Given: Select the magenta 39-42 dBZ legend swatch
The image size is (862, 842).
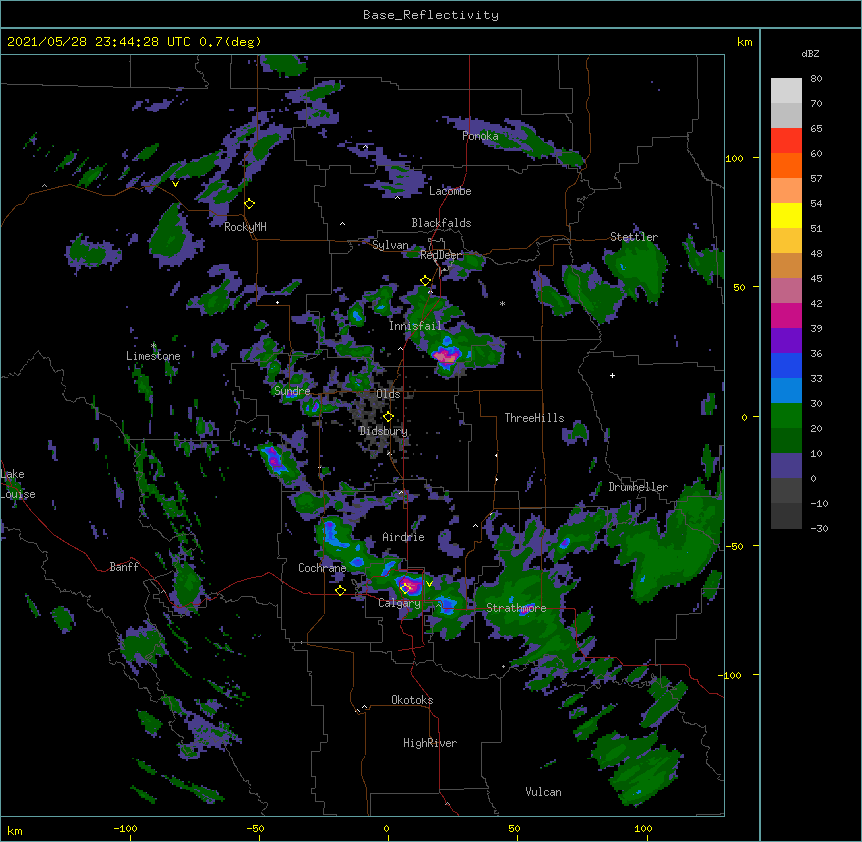Looking at the screenshot, I should [x=786, y=315].
